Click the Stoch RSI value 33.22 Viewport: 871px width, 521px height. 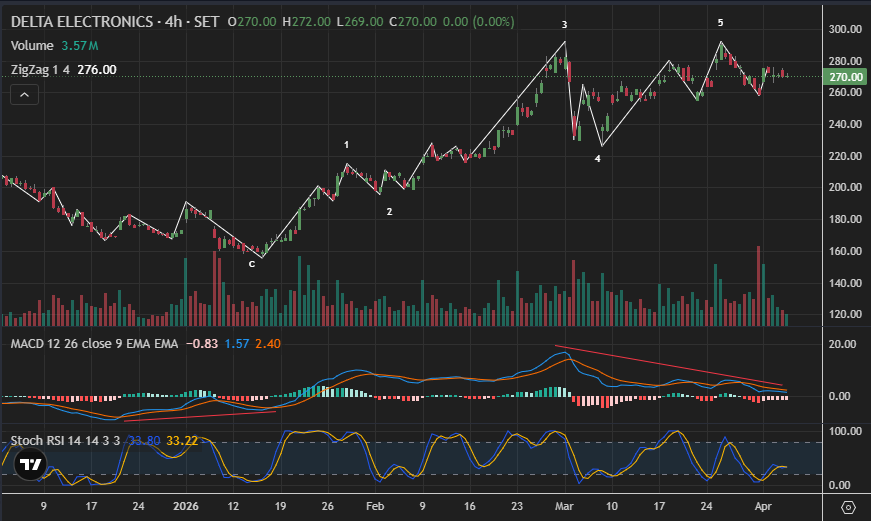coord(182,440)
